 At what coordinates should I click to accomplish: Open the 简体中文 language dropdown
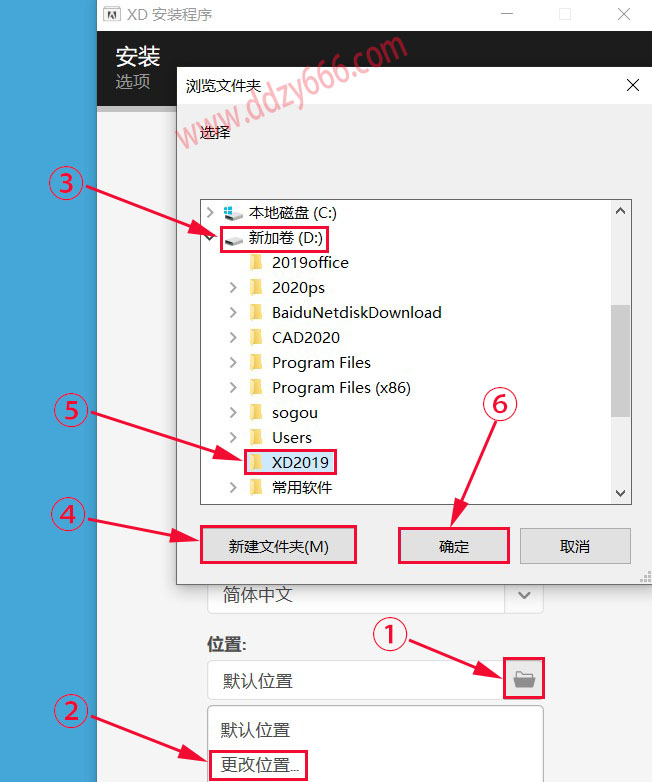click(x=524, y=595)
